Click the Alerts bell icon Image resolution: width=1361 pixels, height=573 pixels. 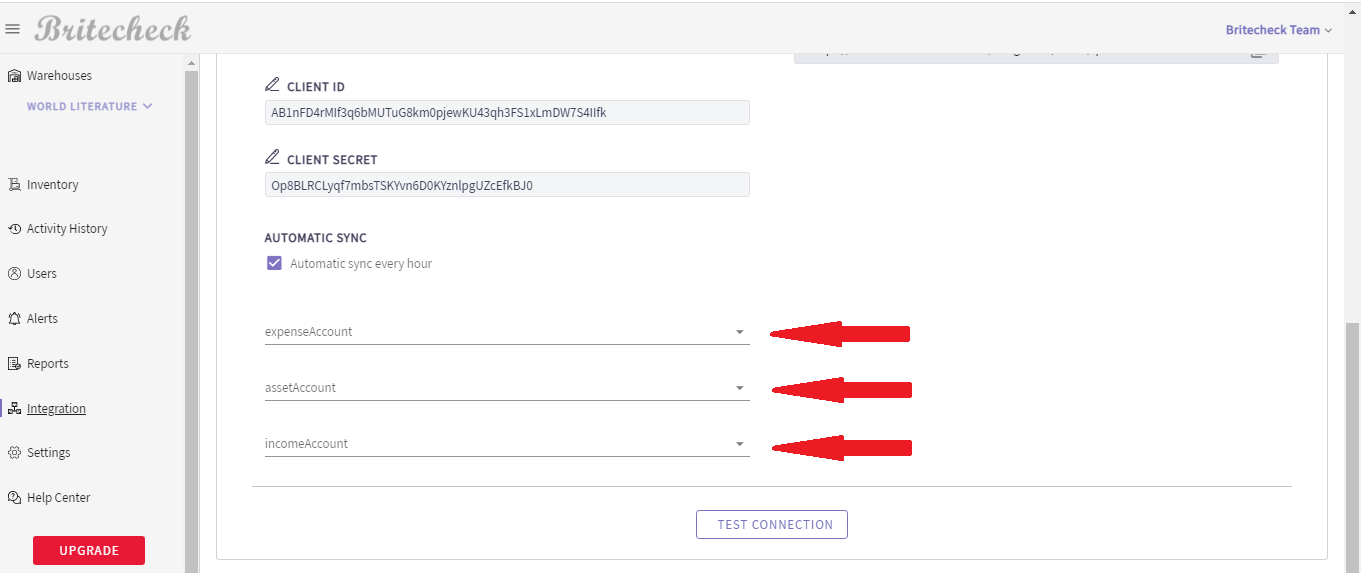pos(14,319)
